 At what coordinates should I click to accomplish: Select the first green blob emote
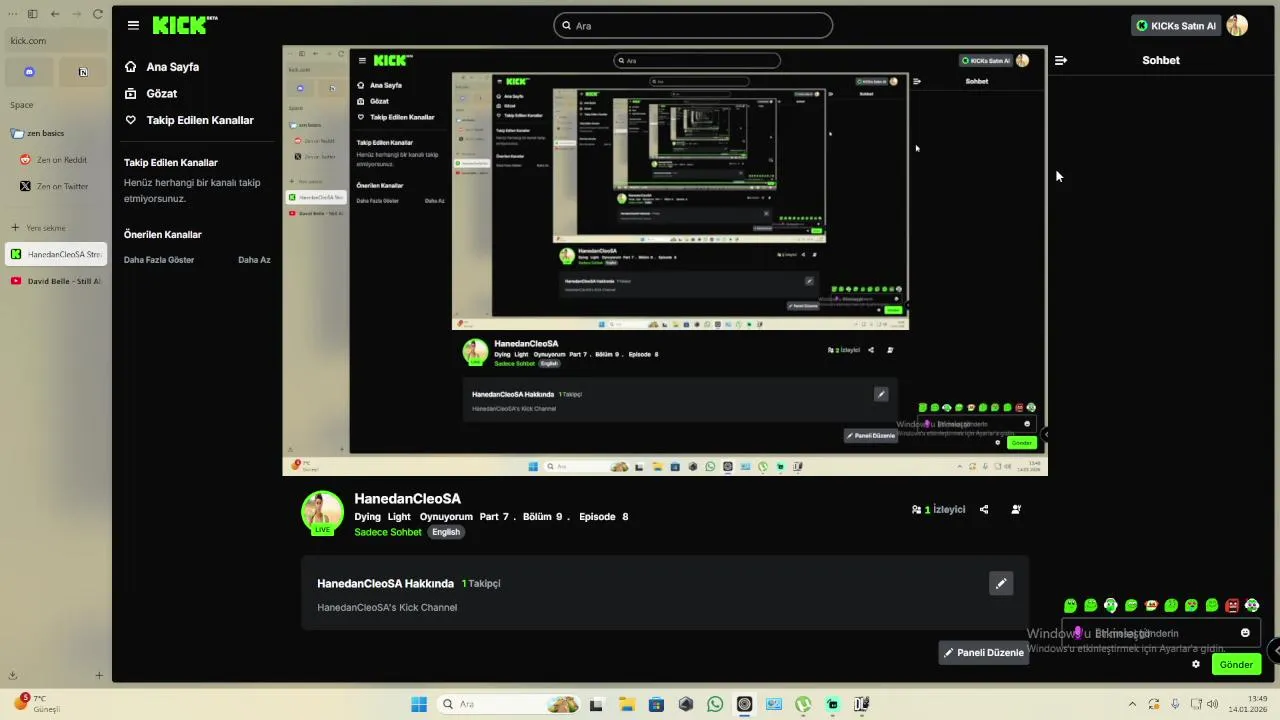click(x=1071, y=605)
